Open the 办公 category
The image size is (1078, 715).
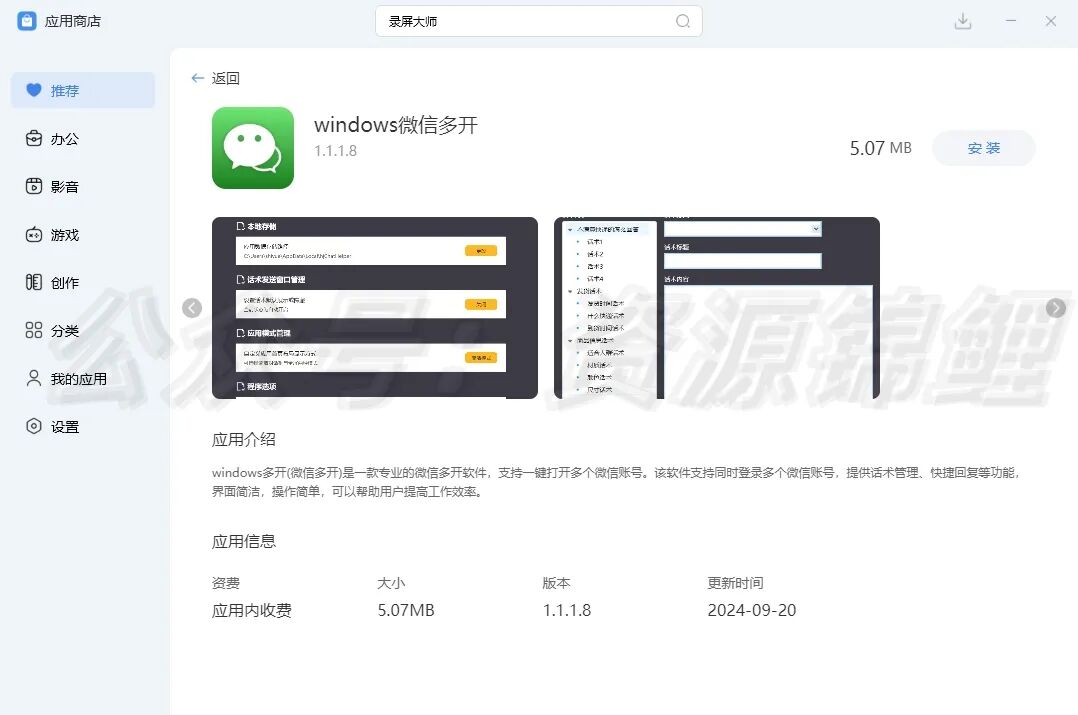(x=82, y=139)
